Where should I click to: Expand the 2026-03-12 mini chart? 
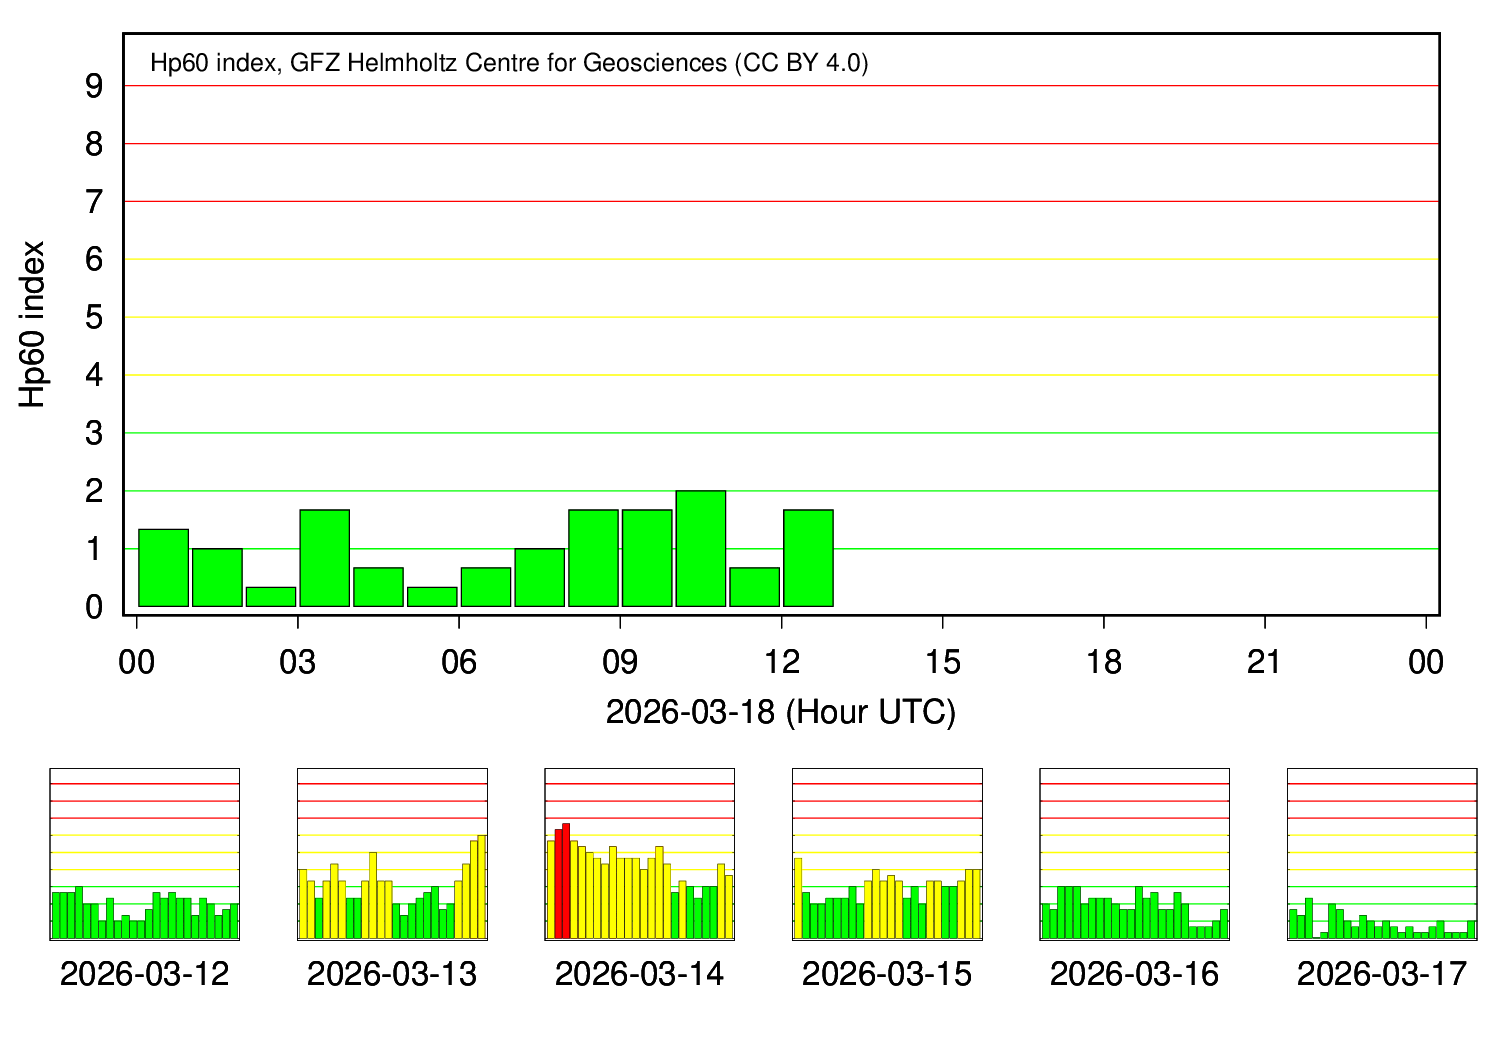coord(145,852)
